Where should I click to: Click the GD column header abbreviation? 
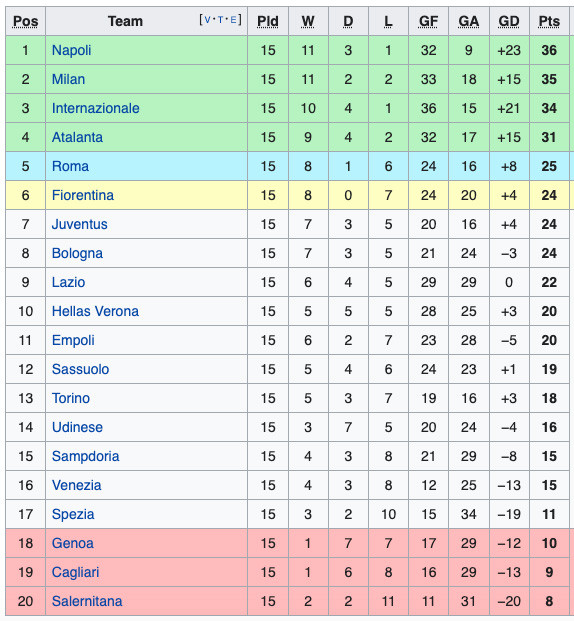tap(509, 21)
